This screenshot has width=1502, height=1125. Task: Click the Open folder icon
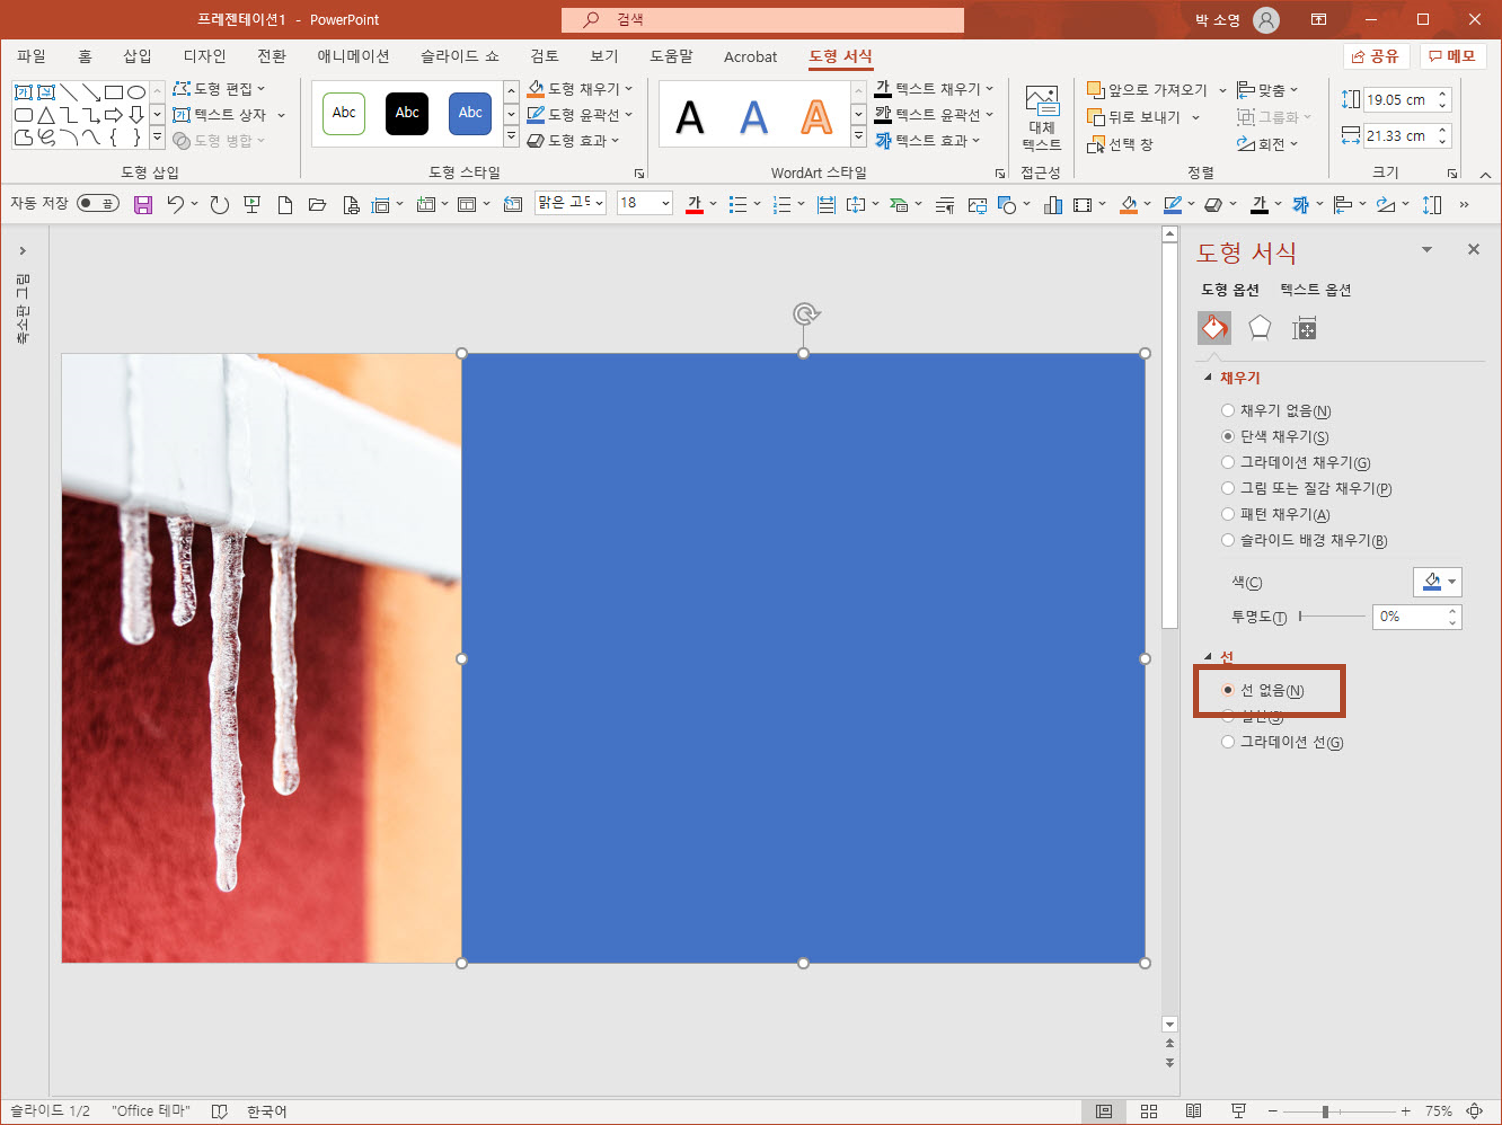tap(318, 205)
